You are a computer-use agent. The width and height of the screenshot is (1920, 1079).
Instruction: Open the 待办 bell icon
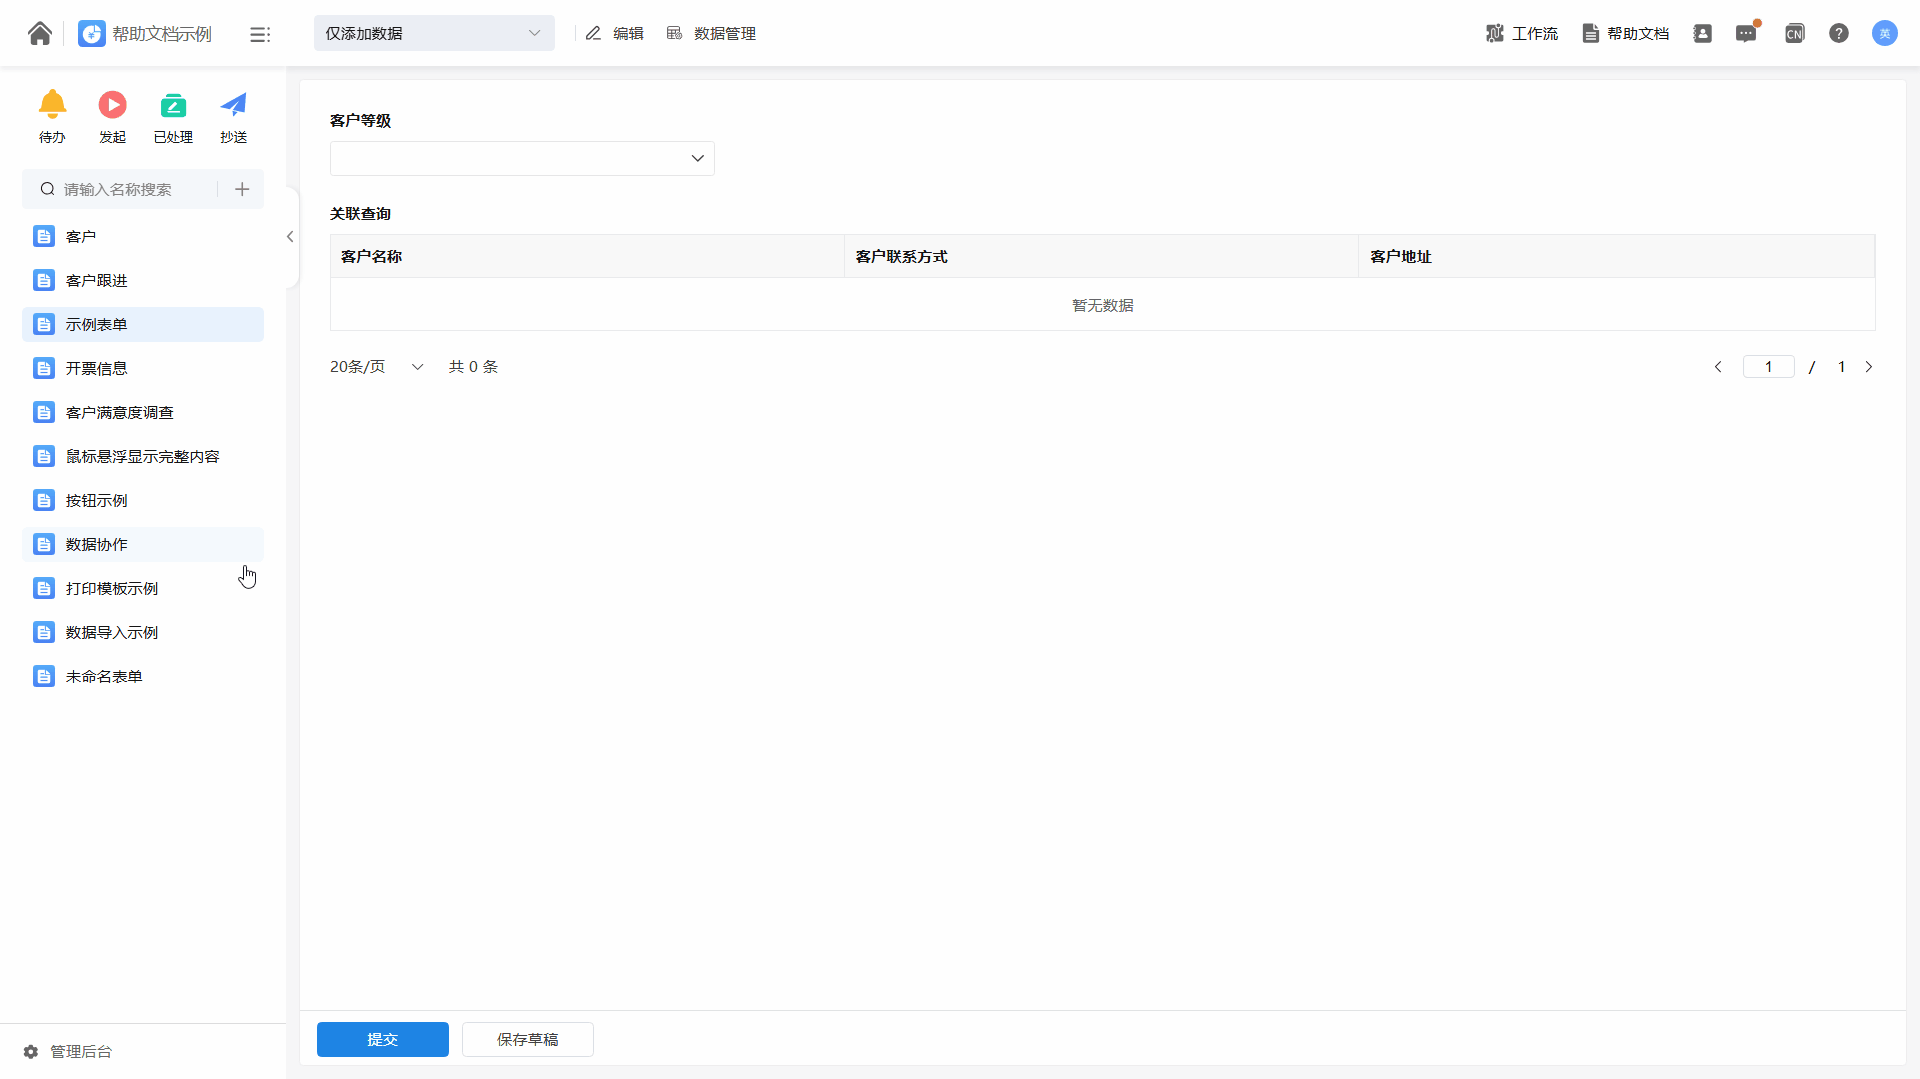52,105
